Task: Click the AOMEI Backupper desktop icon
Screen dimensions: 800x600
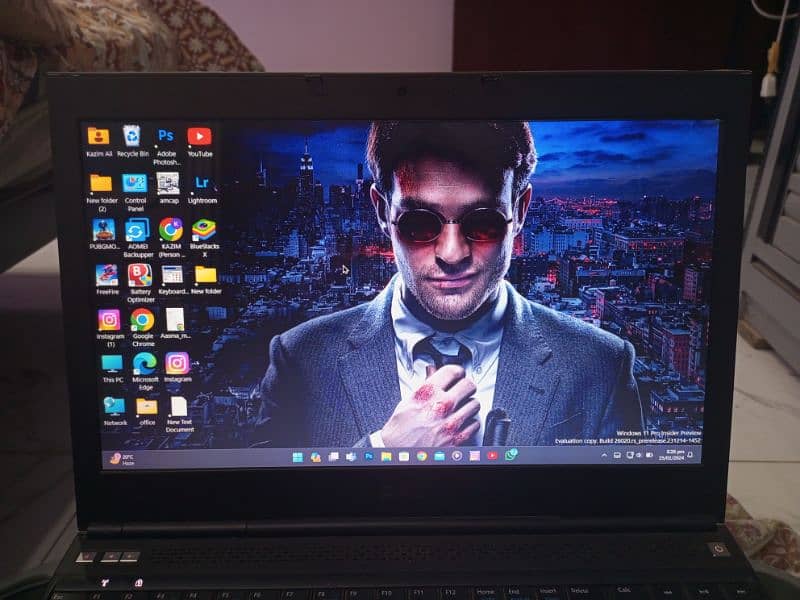Action: (138, 230)
